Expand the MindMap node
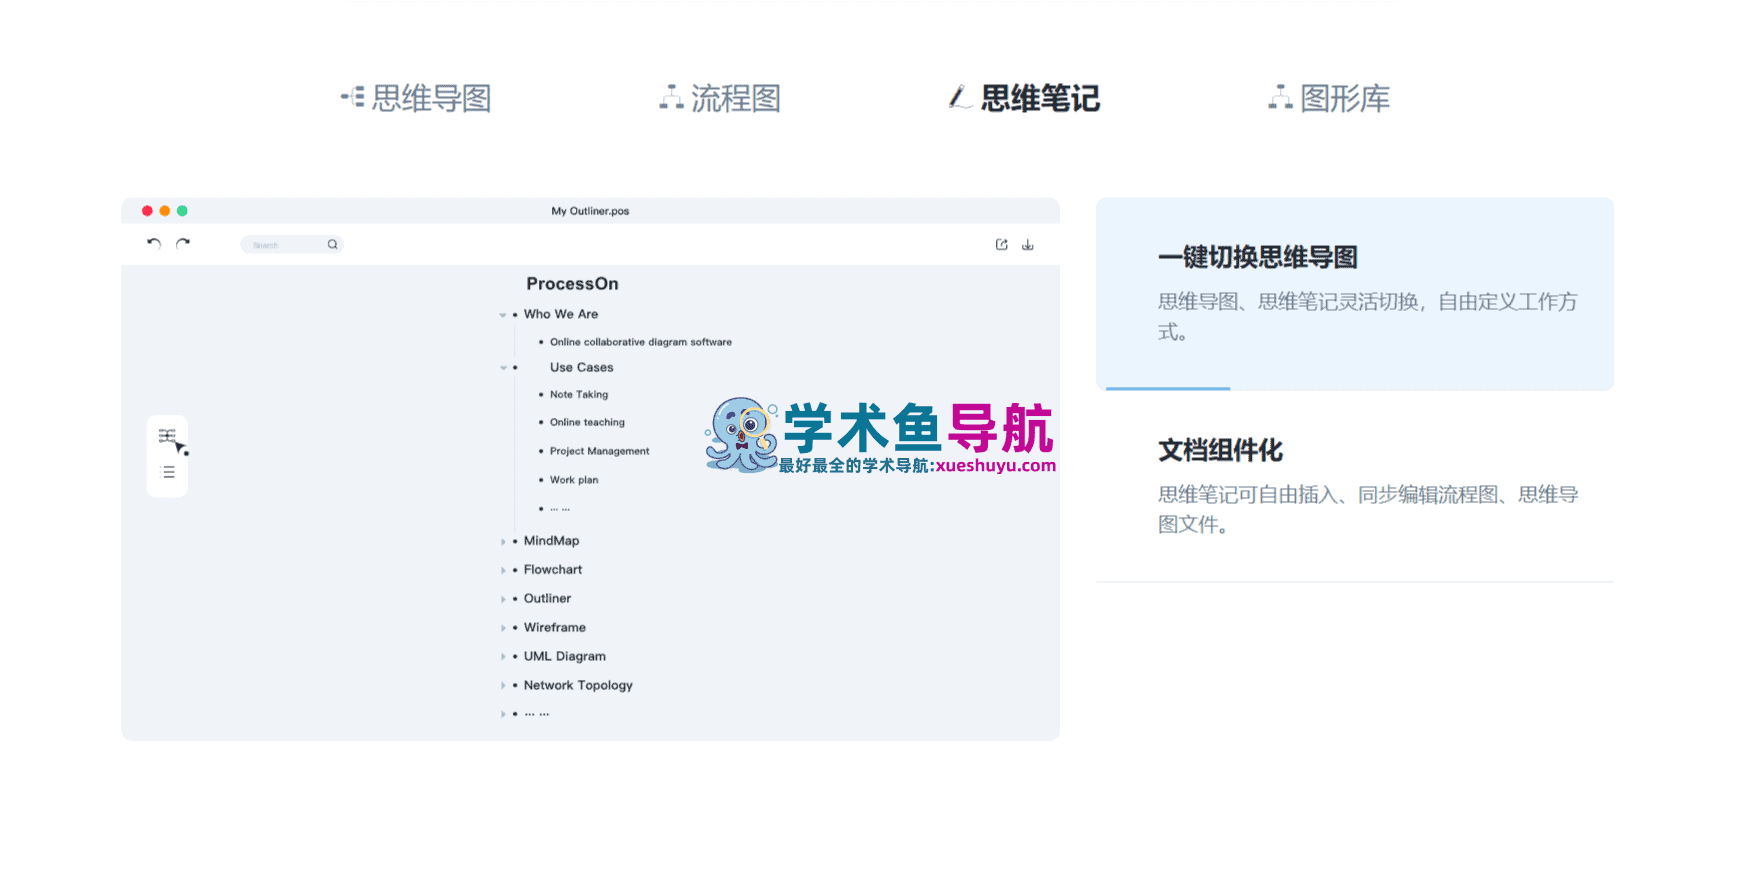This screenshot has width=1760, height=872. (503, 542)
